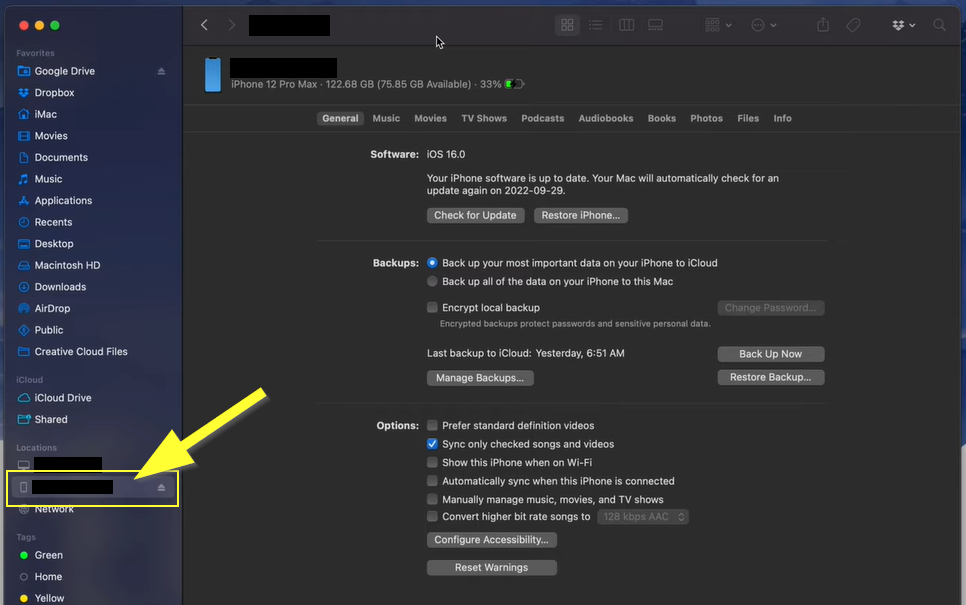Open the General tab

tap(340, 118)
